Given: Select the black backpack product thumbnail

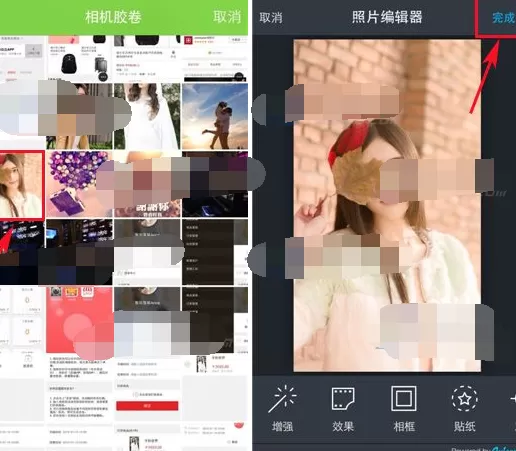Looking at the screenshot, I should point(79,58).
